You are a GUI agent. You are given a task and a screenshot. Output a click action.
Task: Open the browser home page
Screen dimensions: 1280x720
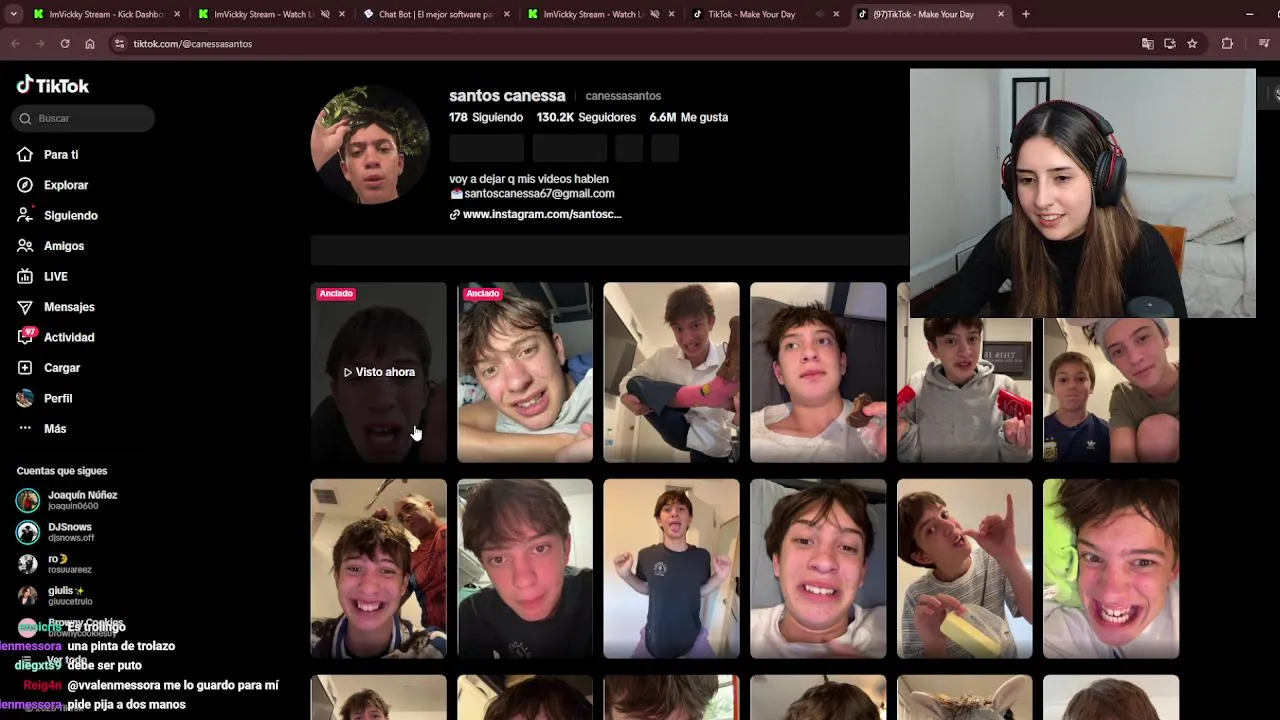(90, 44)
